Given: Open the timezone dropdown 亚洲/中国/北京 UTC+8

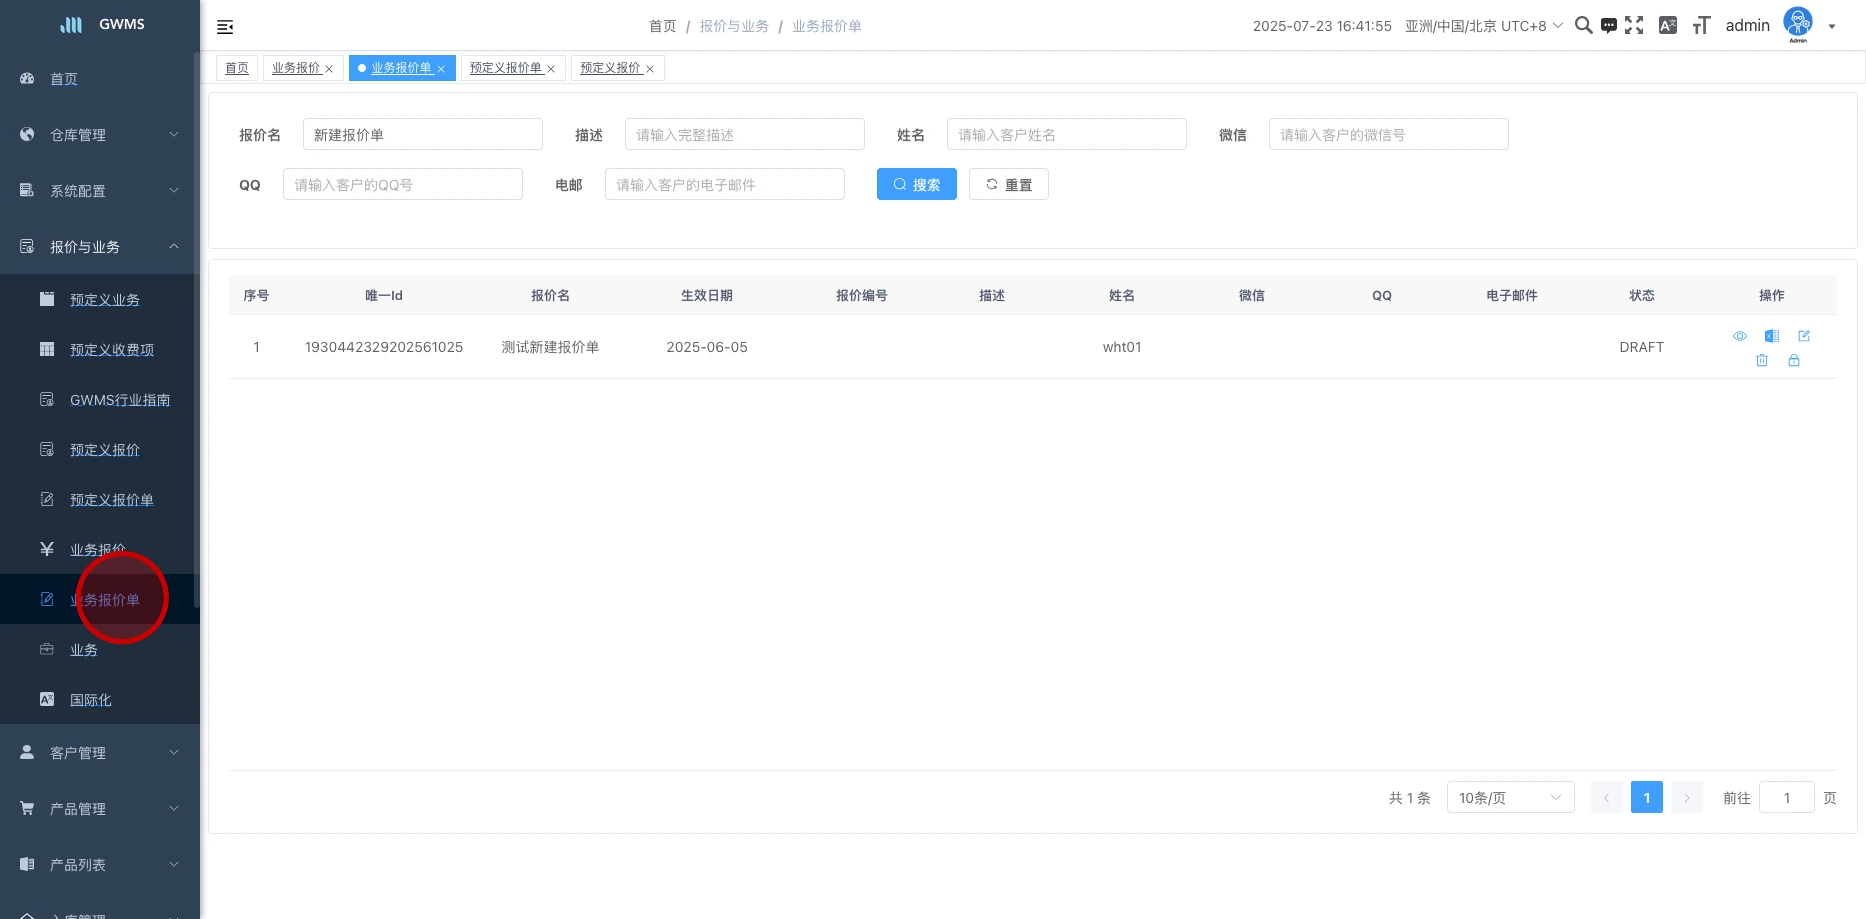Looking at the screenshot, I should pyautogui.click(x=1483, y=26).
